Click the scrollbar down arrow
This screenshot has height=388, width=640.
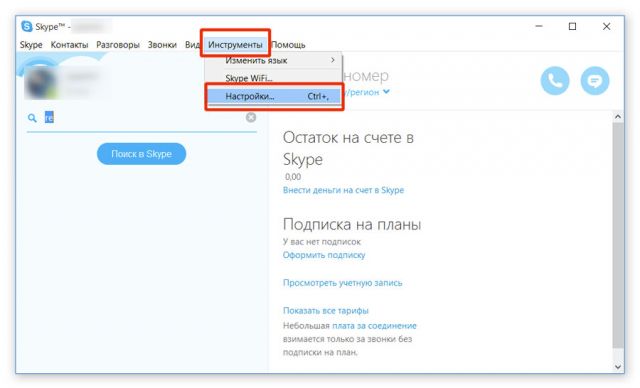point(618,366)
